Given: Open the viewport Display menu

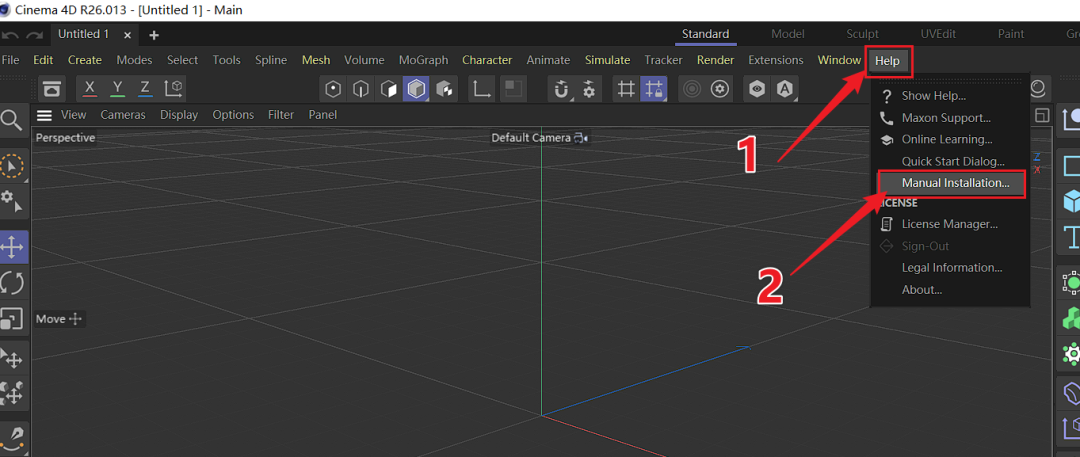Looking at the screenshot, I should coord(179,115).
